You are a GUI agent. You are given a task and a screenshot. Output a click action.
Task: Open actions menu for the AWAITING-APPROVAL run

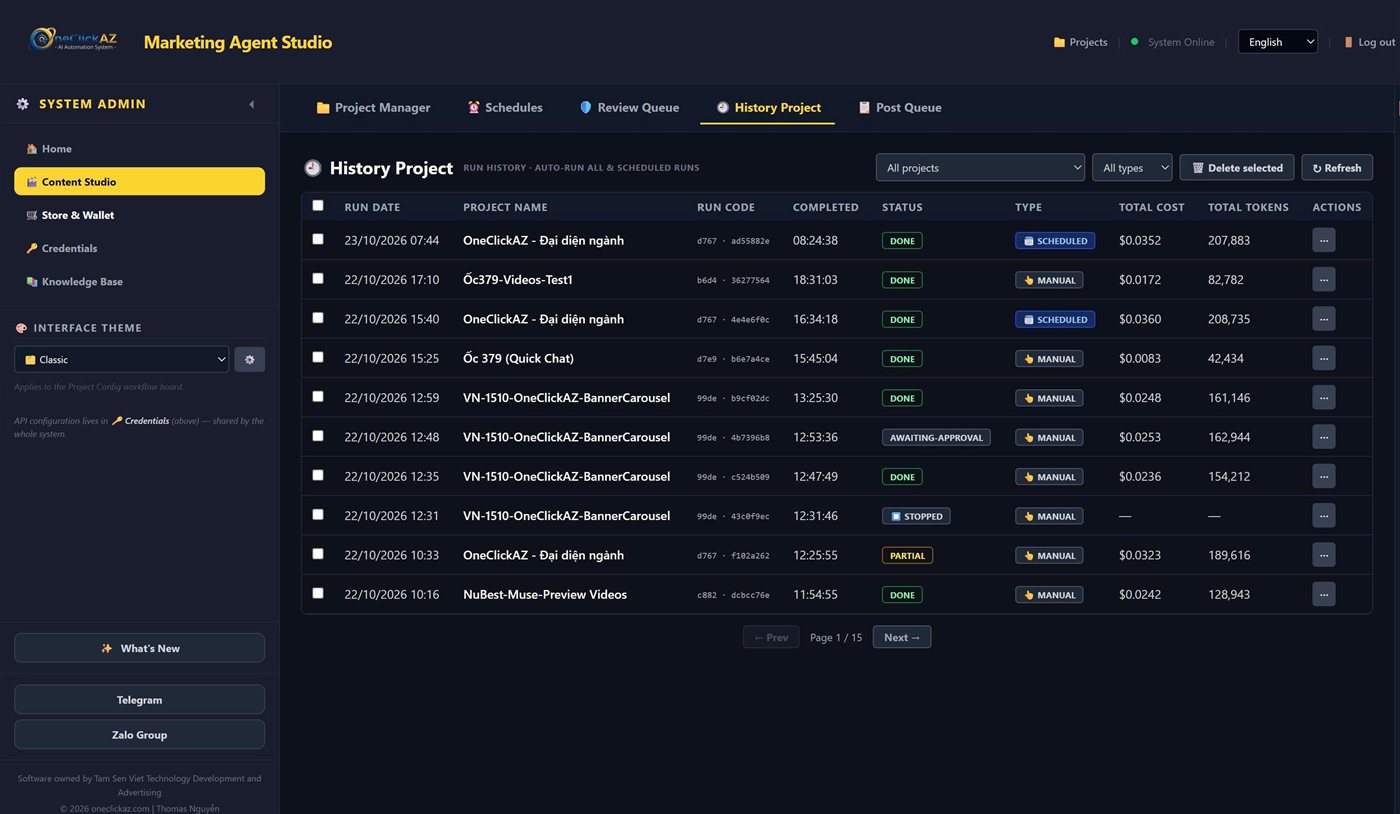click(1324, 438)
